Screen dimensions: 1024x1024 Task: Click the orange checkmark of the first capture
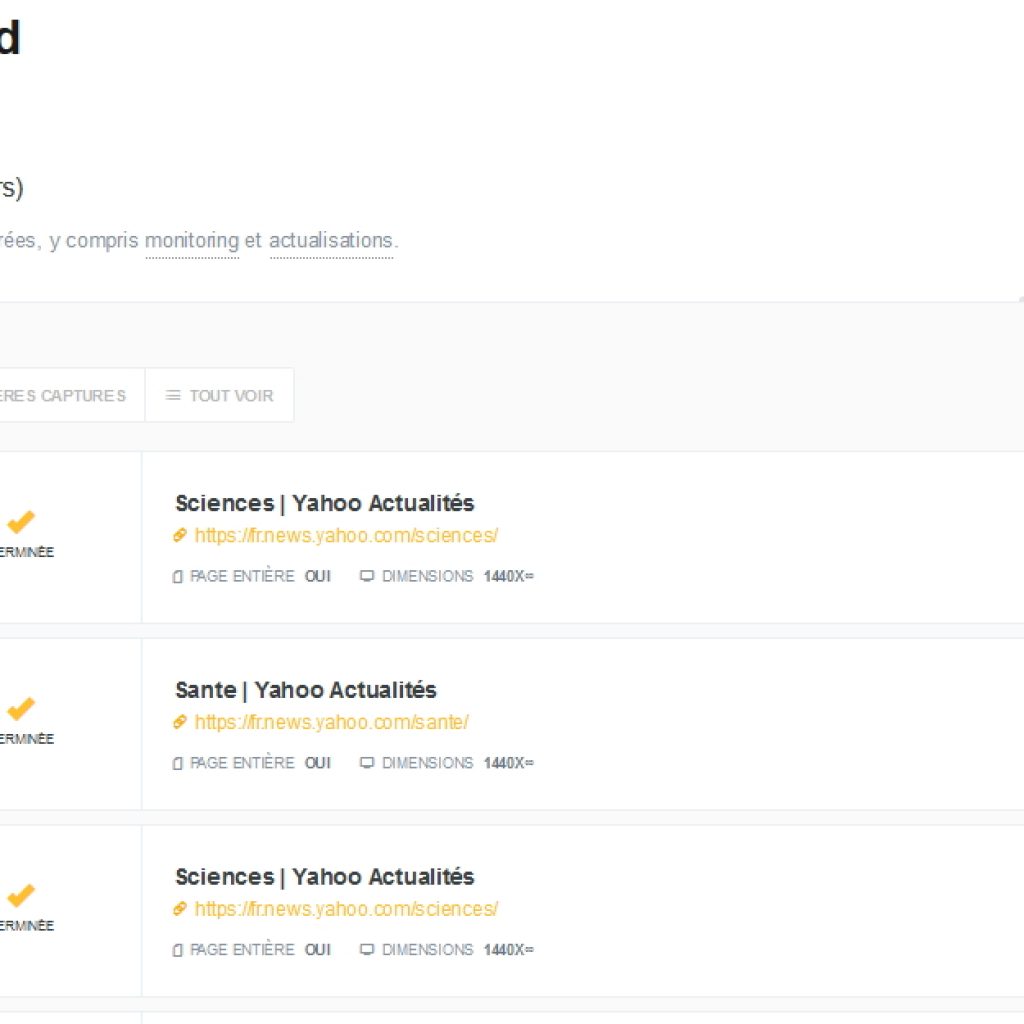point(21,522)
